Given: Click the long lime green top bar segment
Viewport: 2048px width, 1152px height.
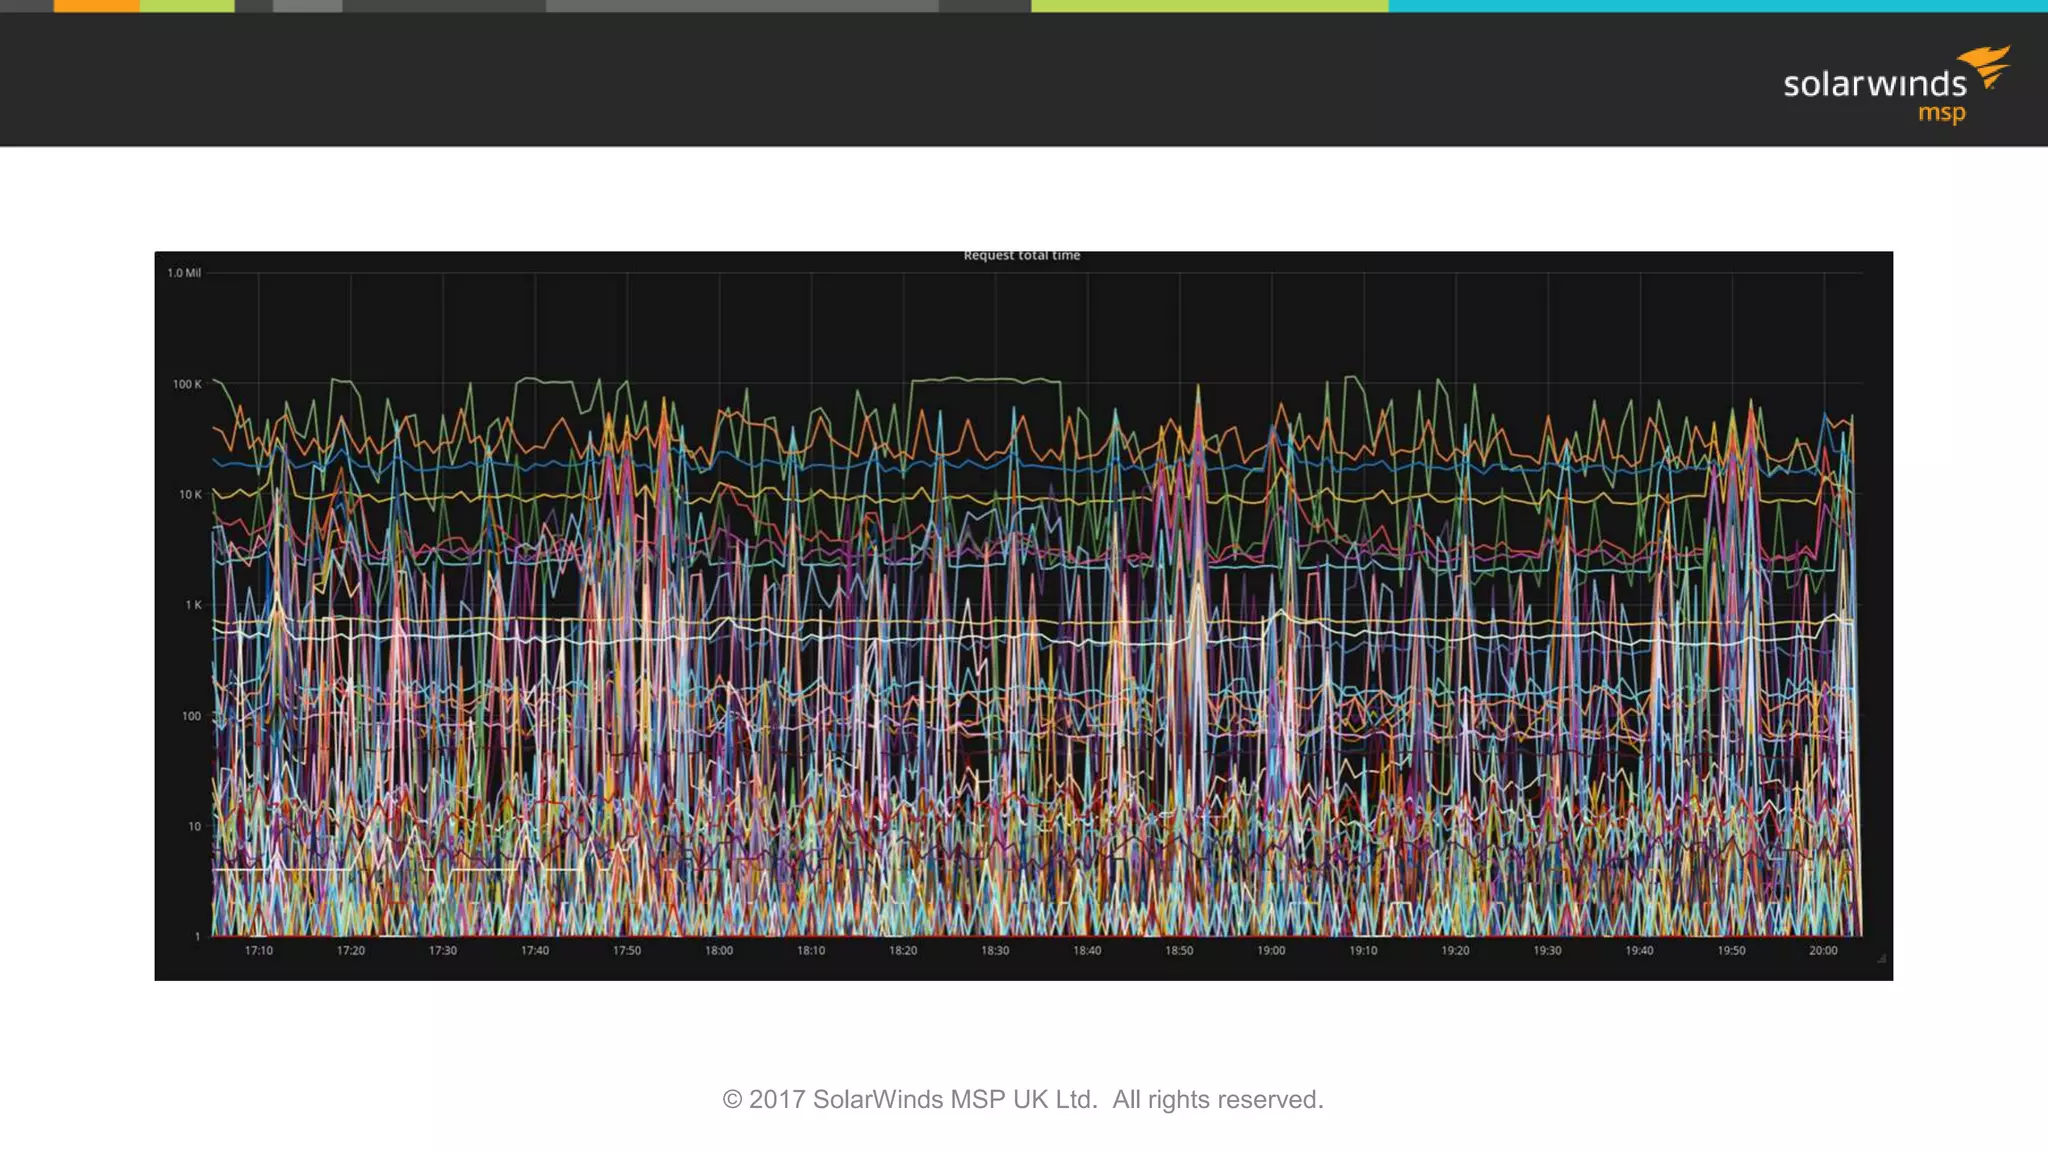Looking at the screenshot, I should pos(1209,6).
